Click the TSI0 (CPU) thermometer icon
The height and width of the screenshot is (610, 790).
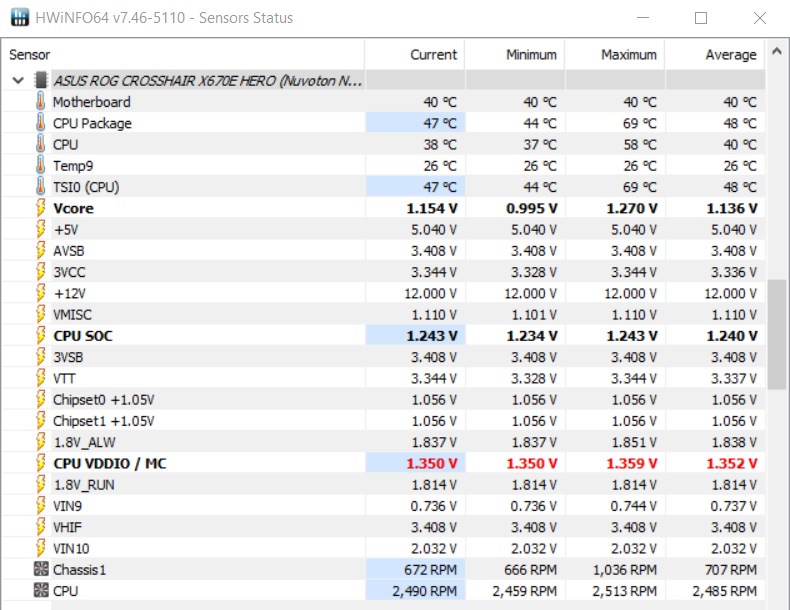40,186
